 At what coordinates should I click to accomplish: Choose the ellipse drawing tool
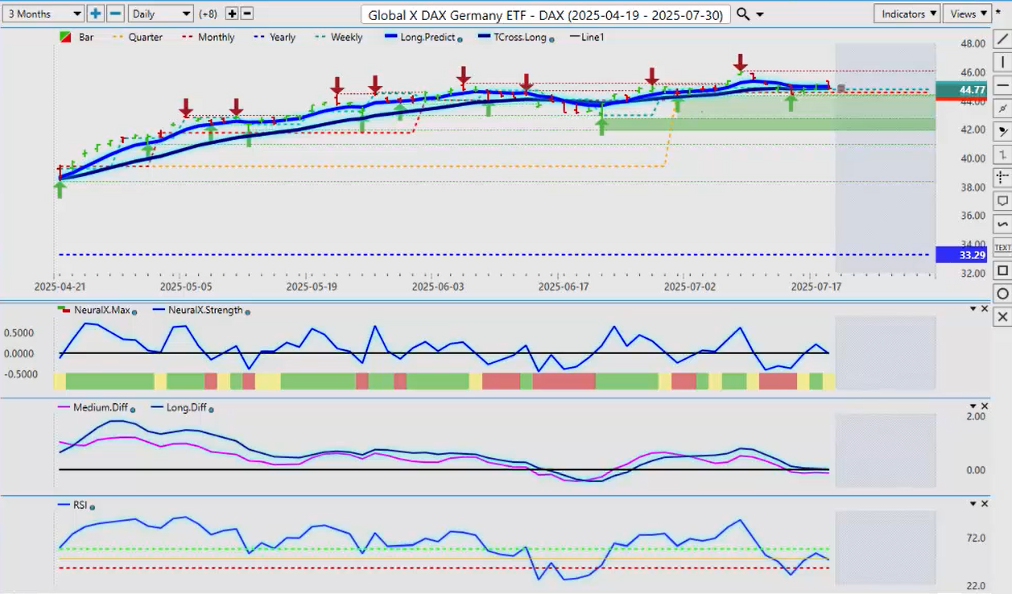[x=1002, y=293]
